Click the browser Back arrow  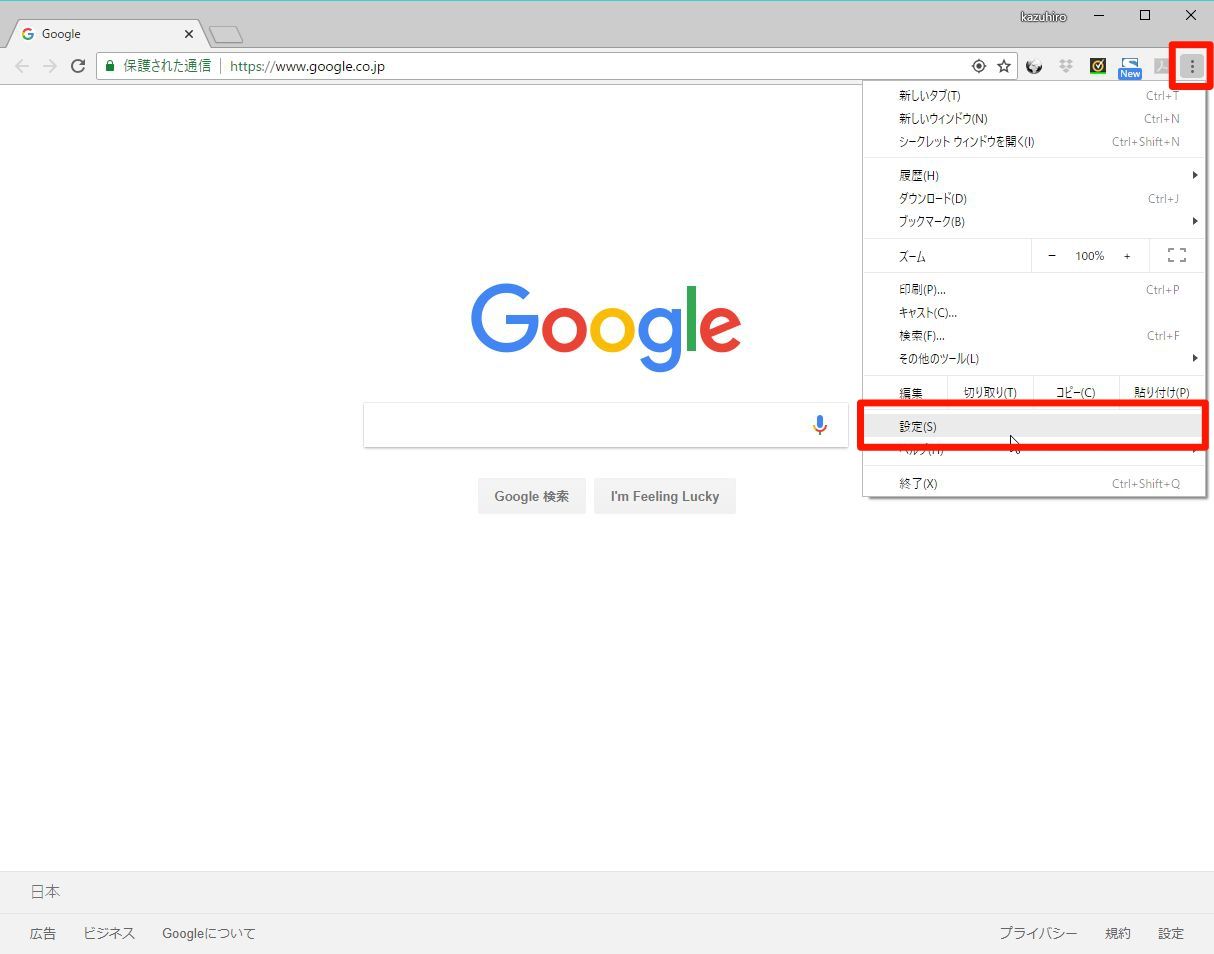22,66
